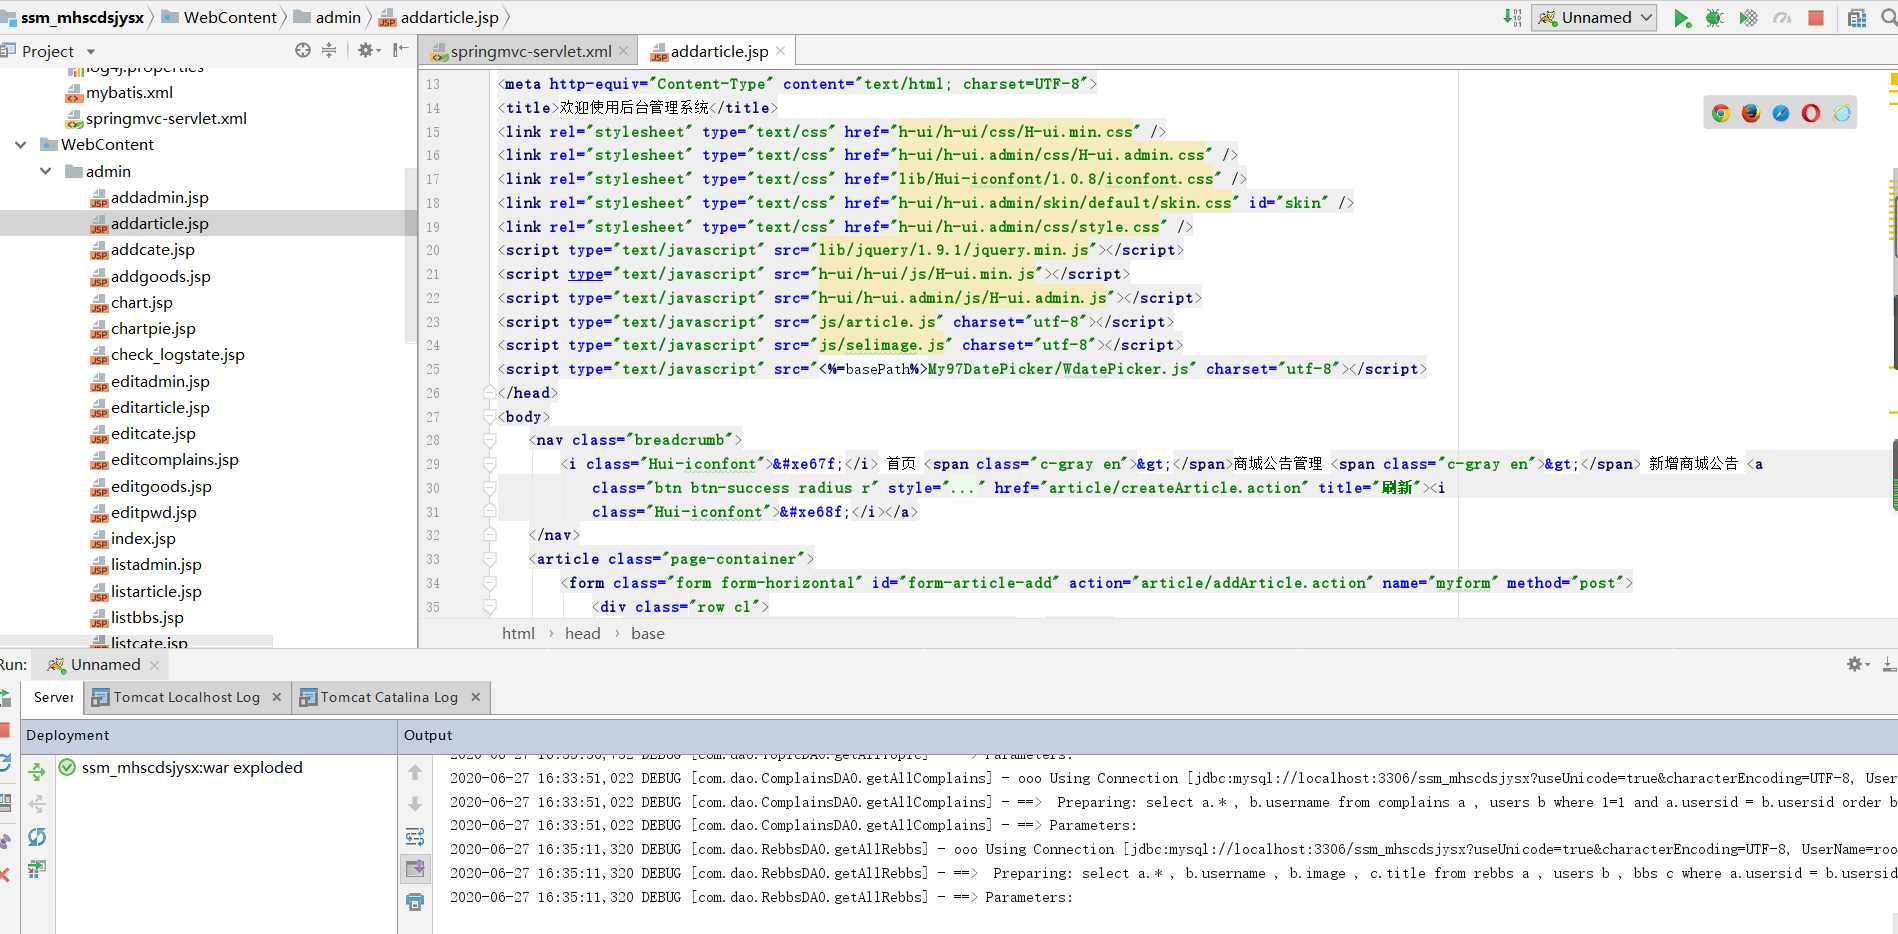The image size is (1898, 934).
Task: Select the addarticle.jsp editor tab
Action: click(719, 51)
